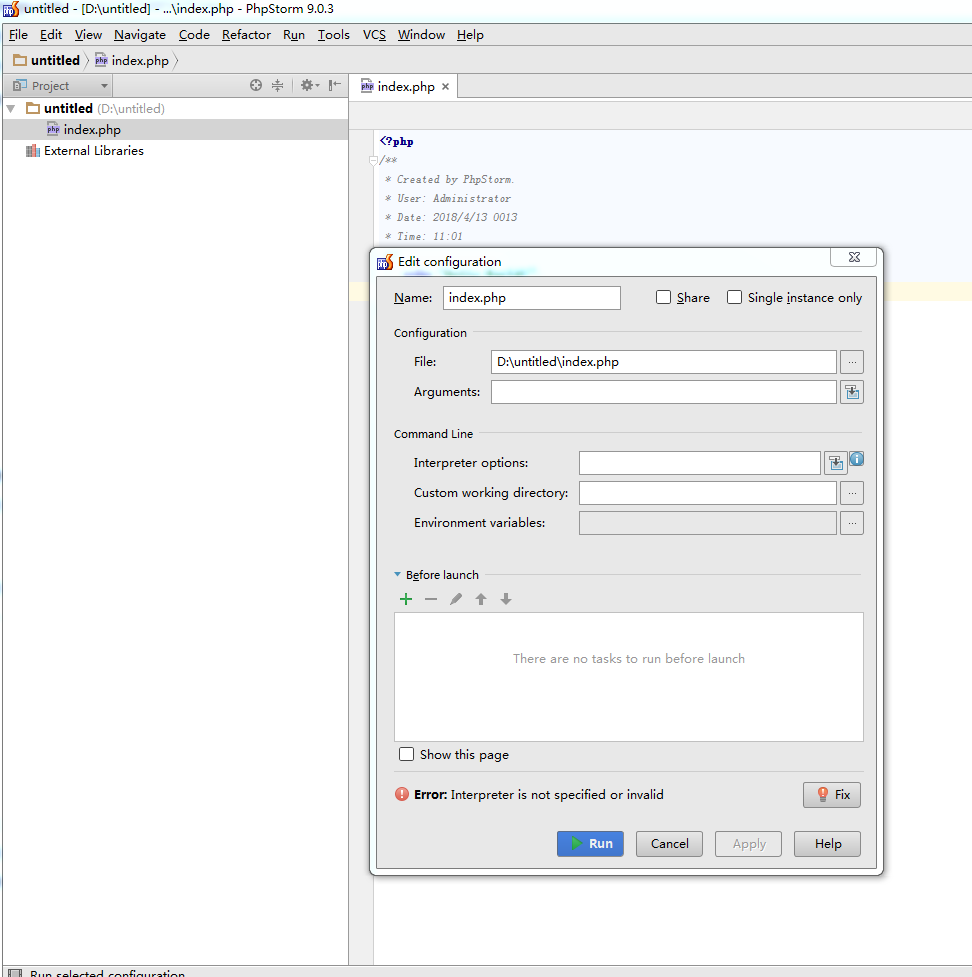Select External Libraries in Project tree
This screenshot has height=977, width=972.
click(93, 151)
